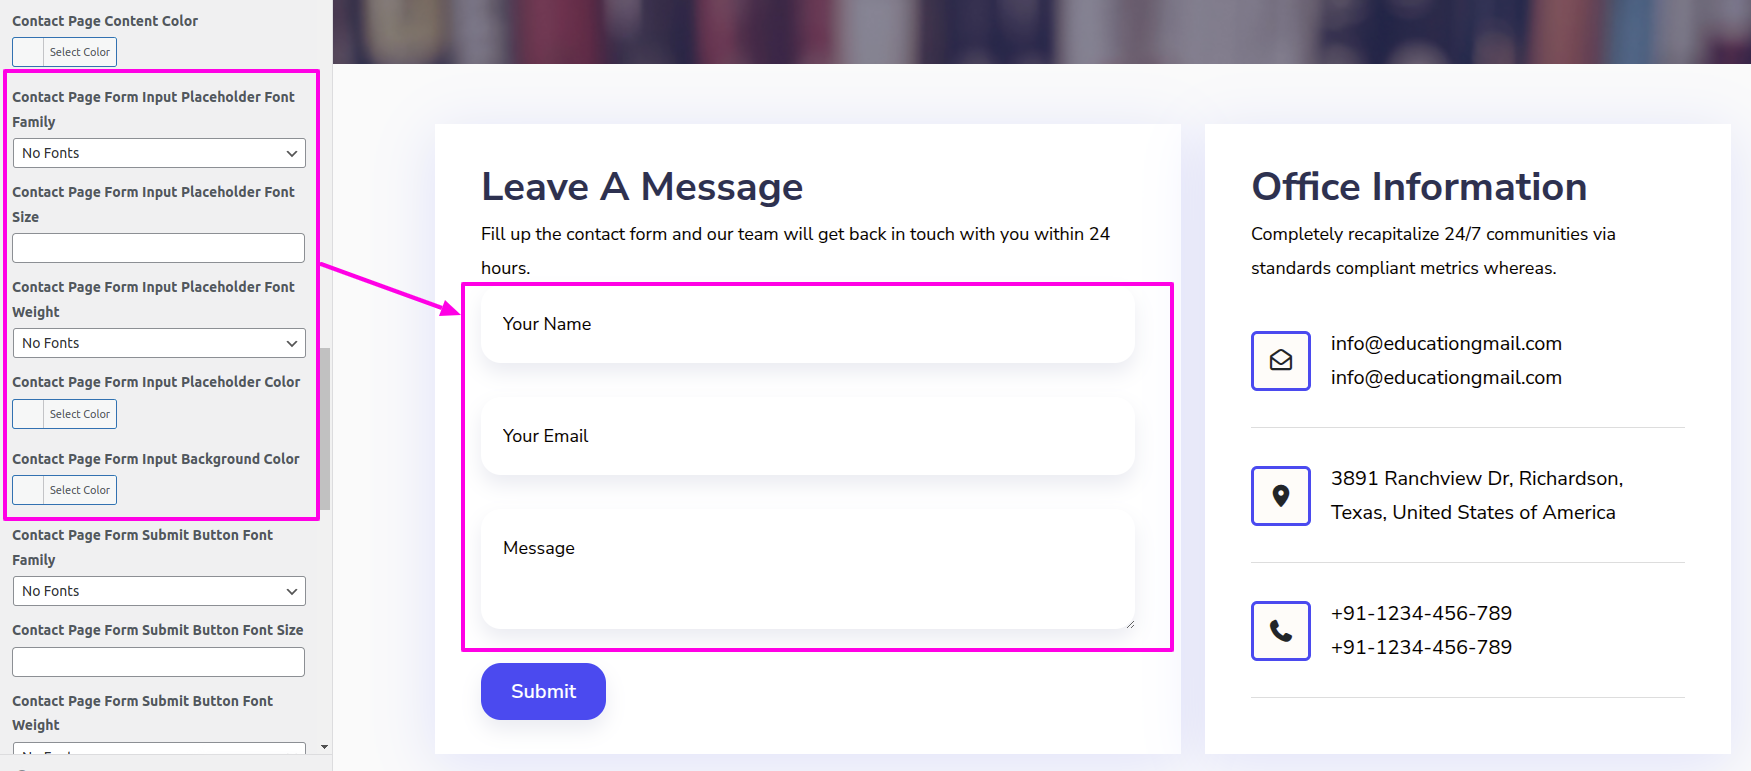Click the Placeholder Font Size field
1751x771 pixels.
click(x=159, y=248)
